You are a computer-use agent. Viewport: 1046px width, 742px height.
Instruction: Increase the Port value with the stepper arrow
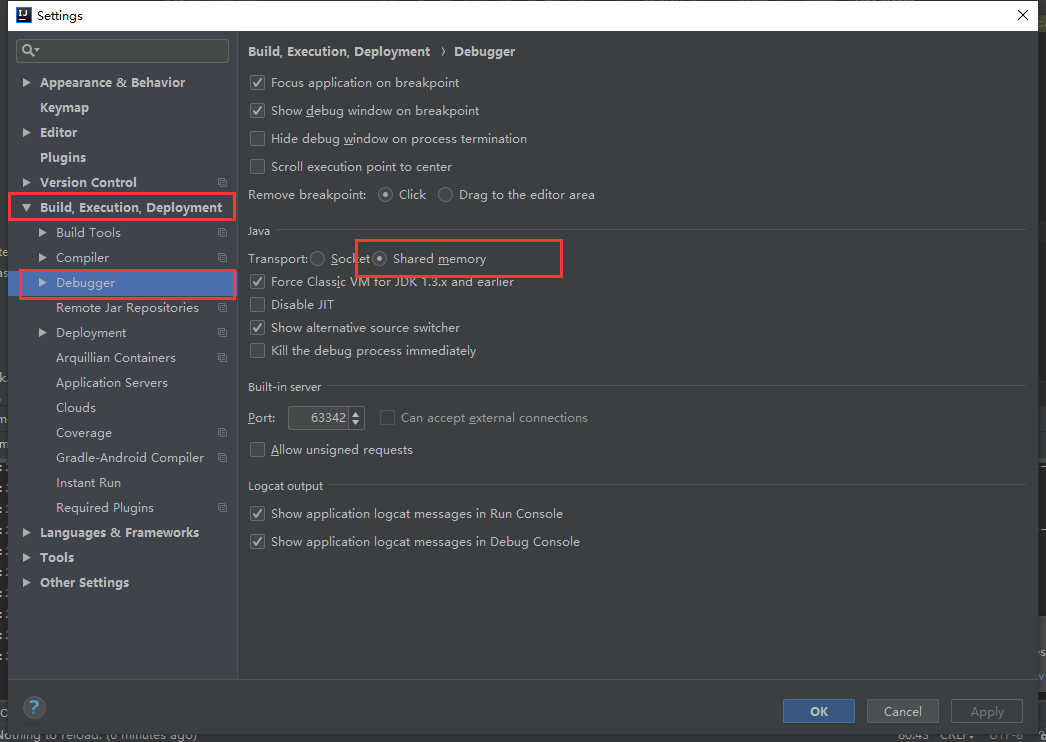tap(354, 413)
